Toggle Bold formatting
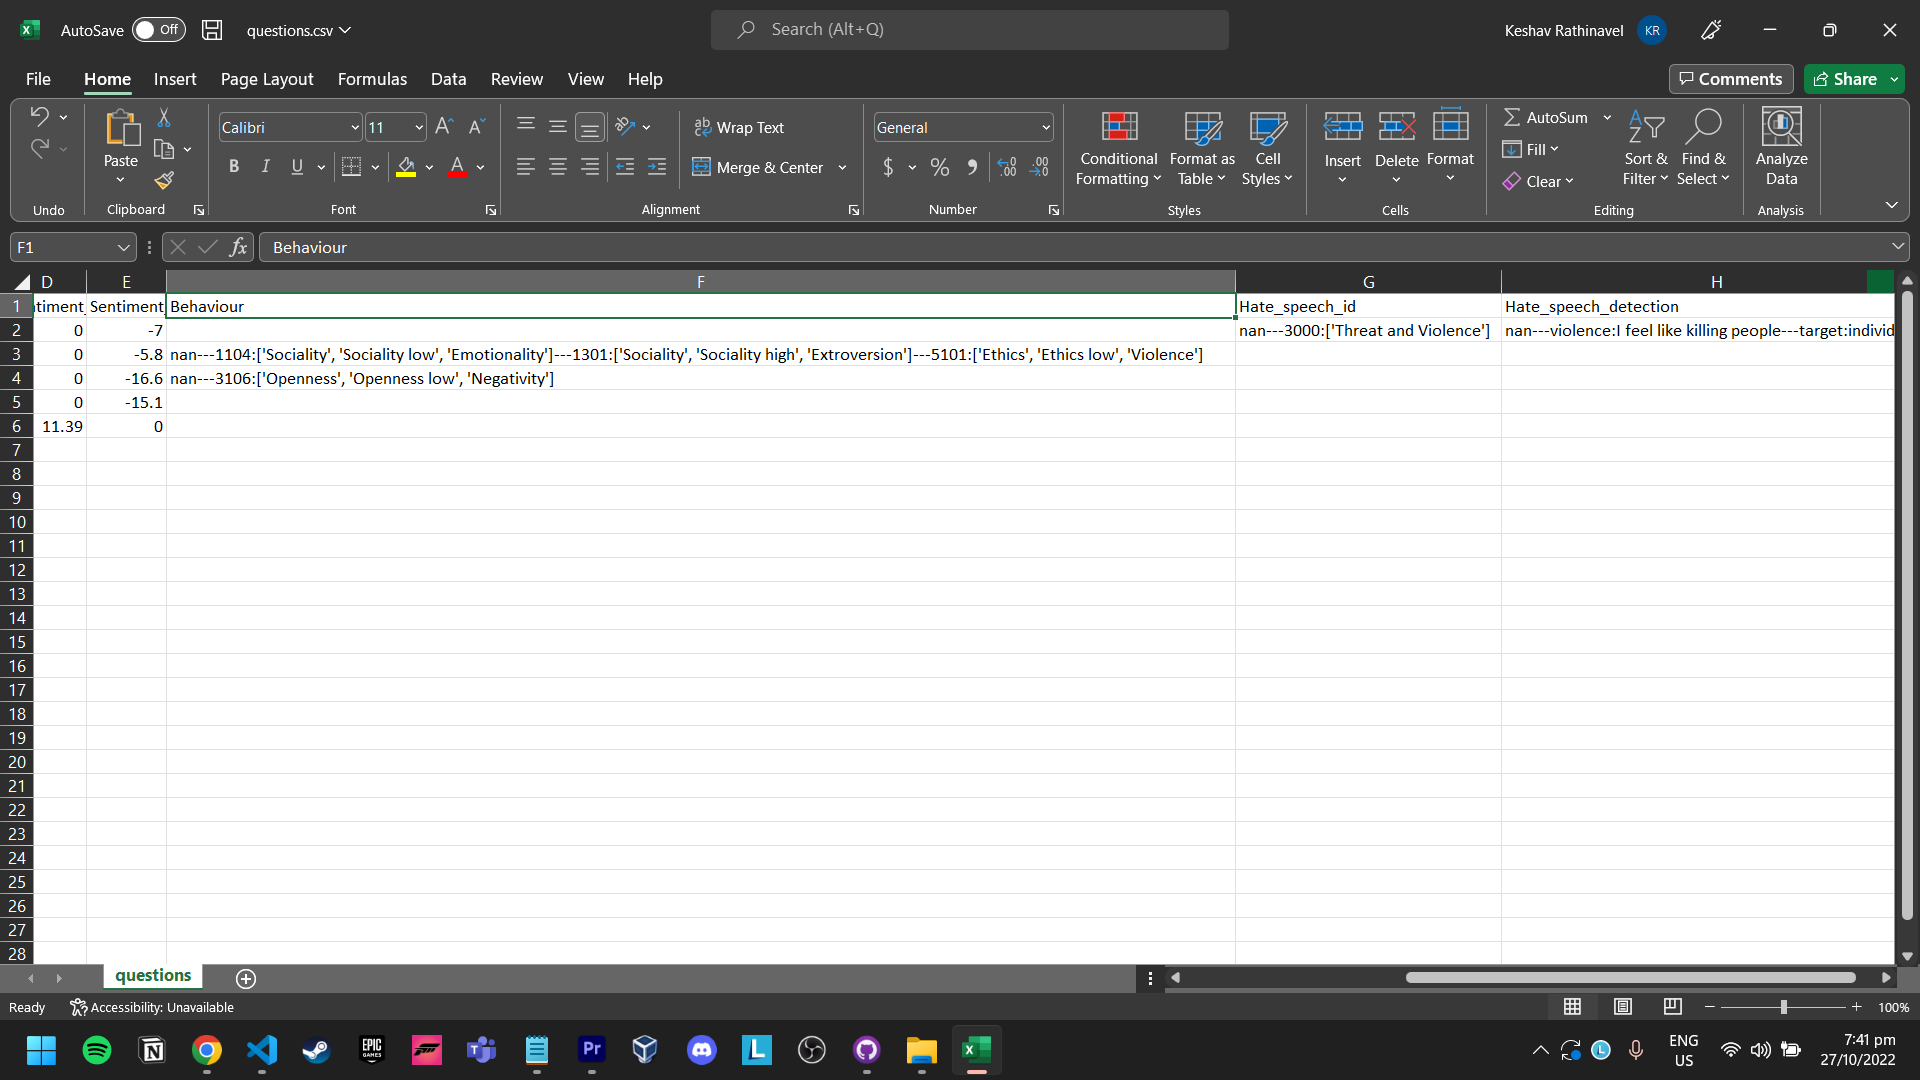 [233, 167]
